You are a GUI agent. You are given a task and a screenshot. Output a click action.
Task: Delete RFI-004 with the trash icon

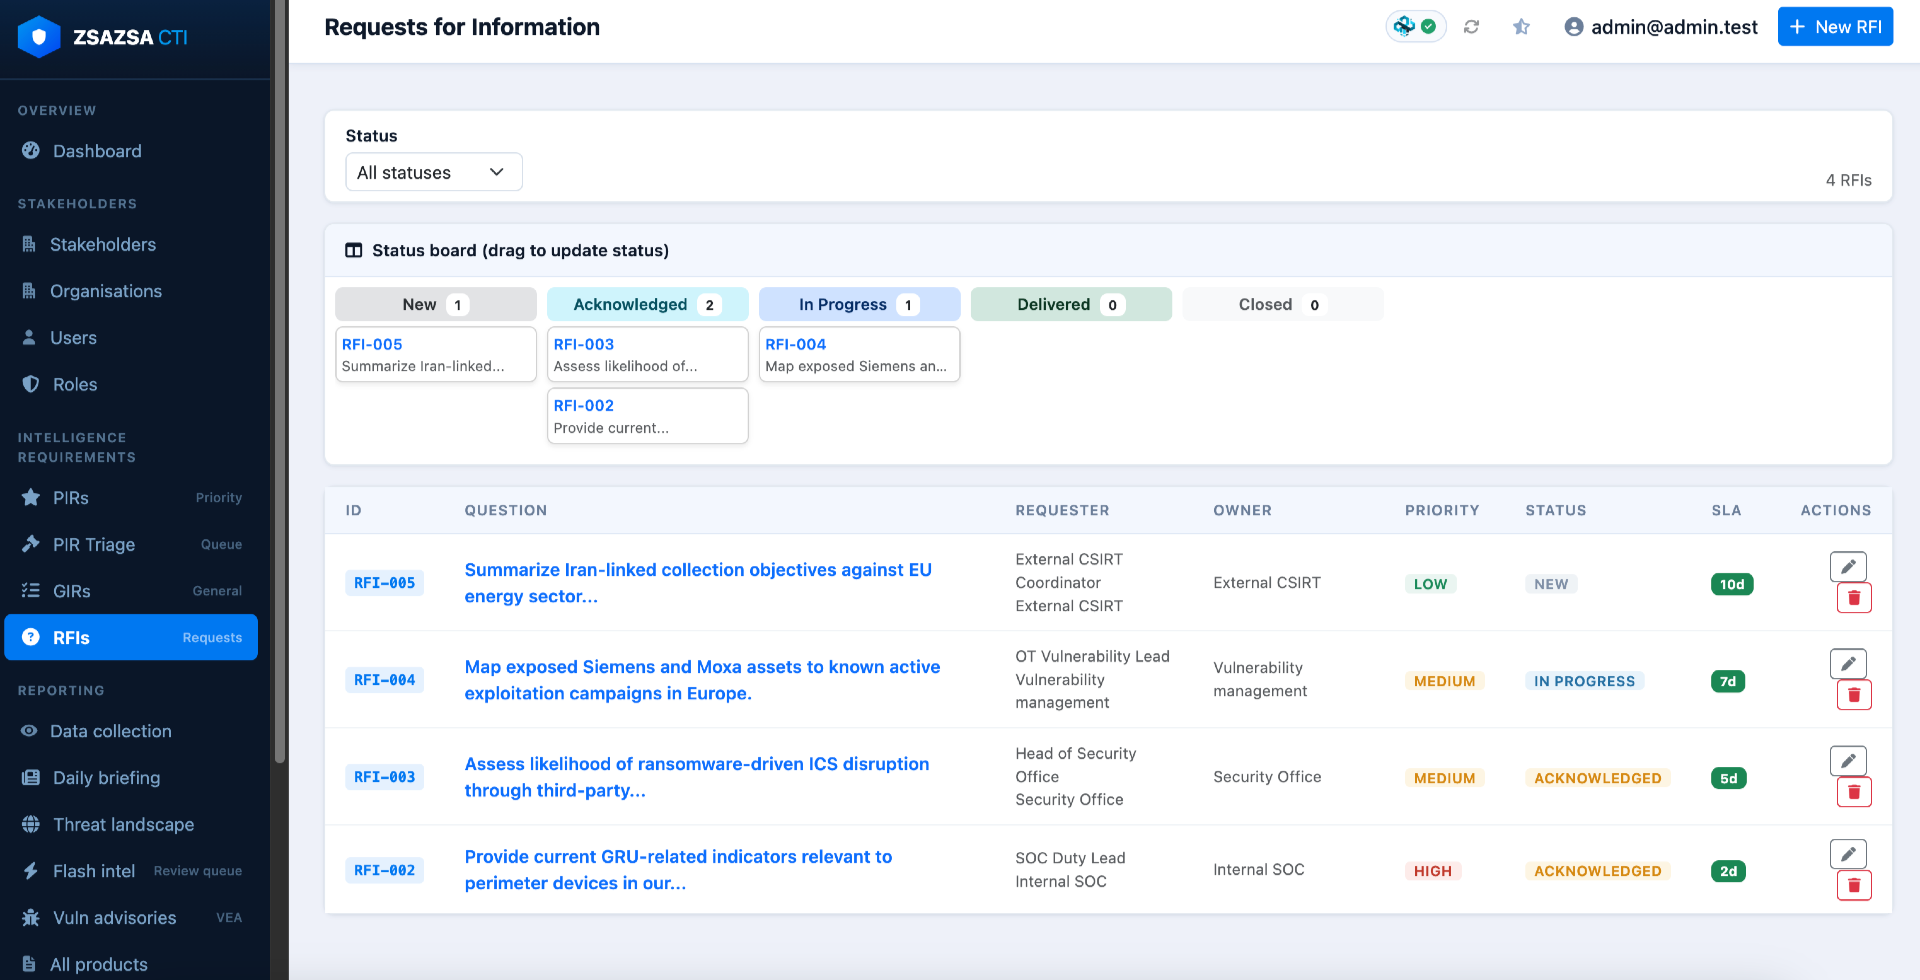(x=1854, y=695)
